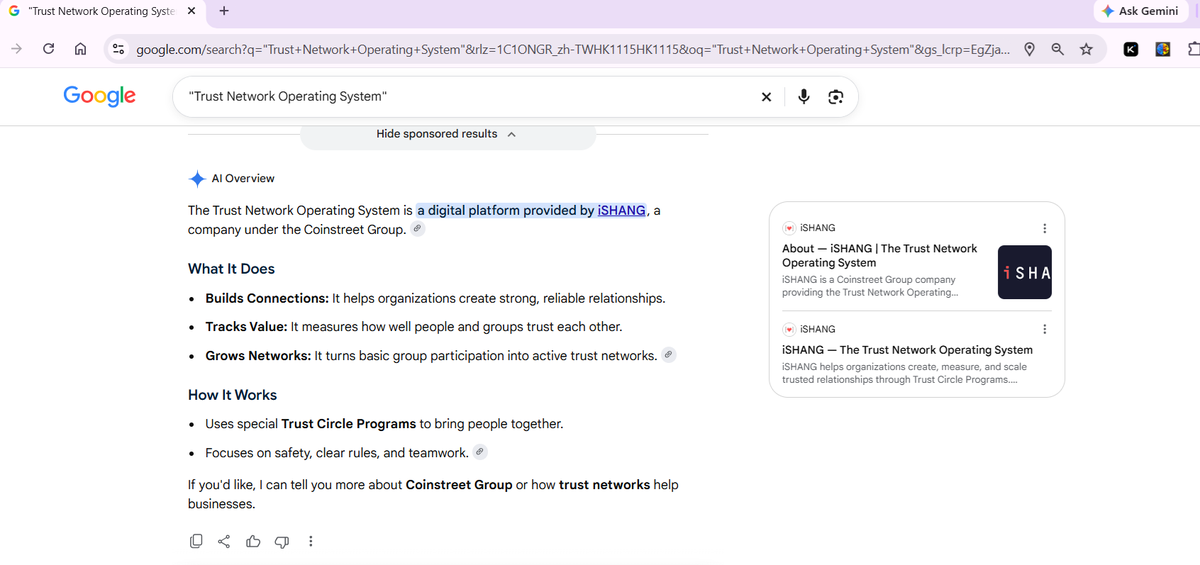1200x565 pixels.
Task: Go to the browser home page icon
Action: pos(81,49)
